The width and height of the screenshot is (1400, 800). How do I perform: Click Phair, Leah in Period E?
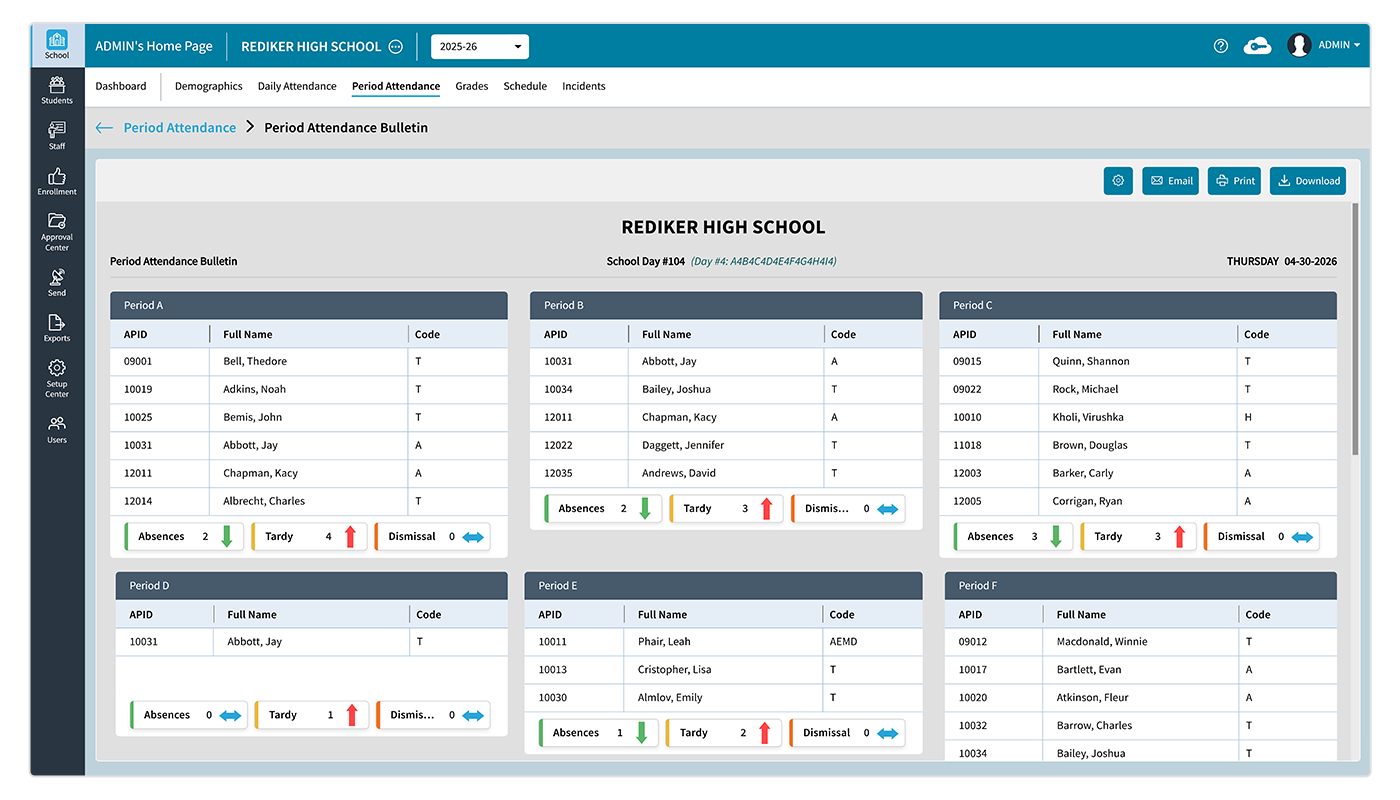click(664, 641)
